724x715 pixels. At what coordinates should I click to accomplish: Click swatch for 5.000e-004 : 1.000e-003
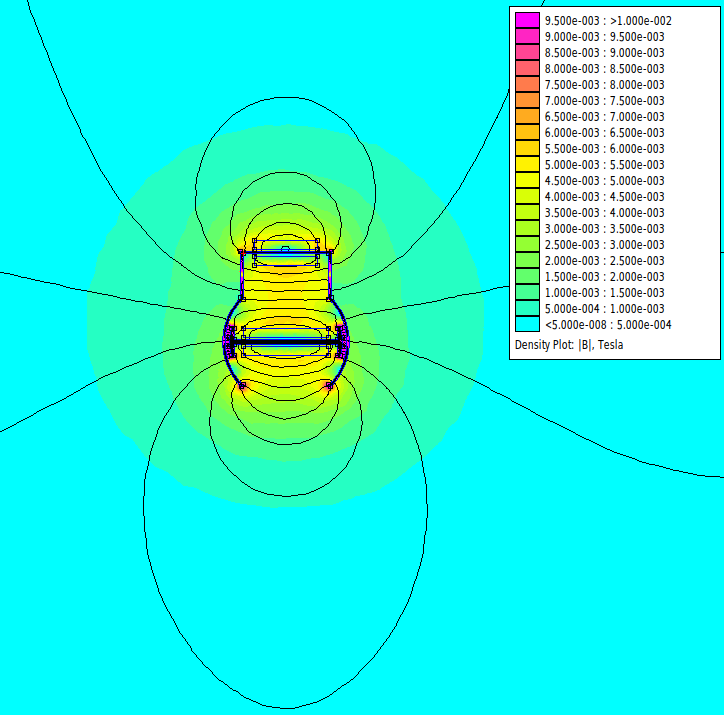pos(527,308)
